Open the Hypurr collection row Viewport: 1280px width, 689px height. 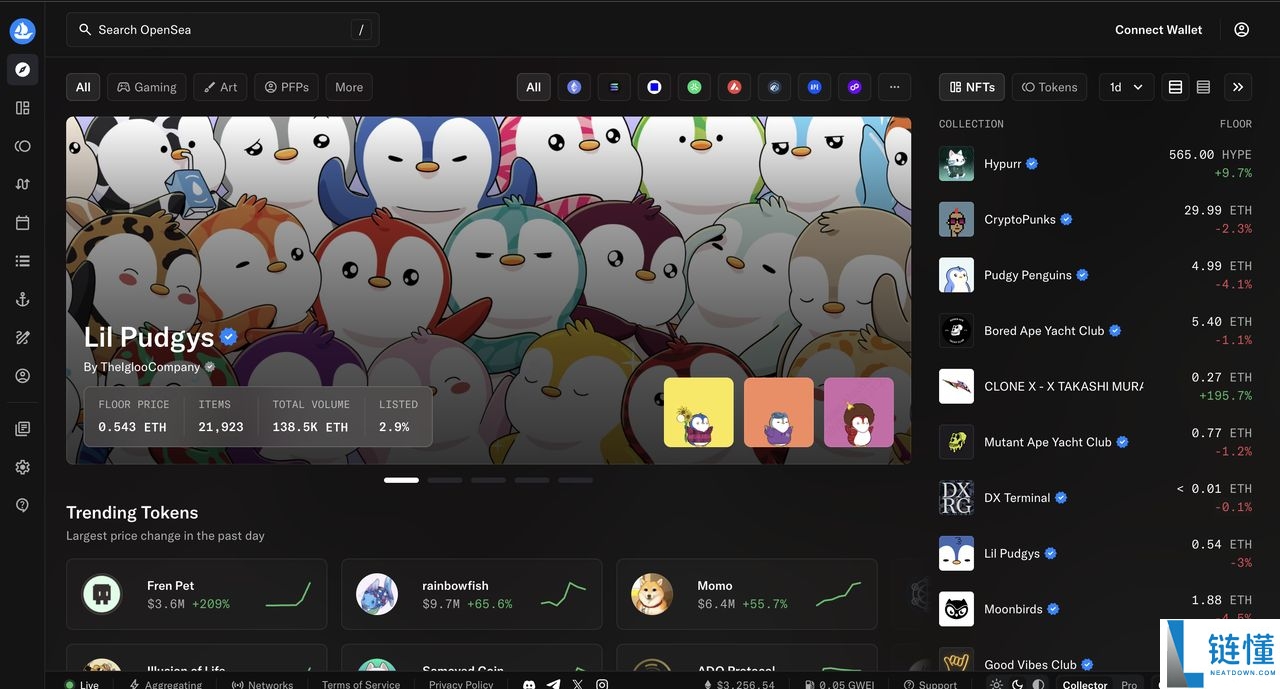pos(1095,164)
